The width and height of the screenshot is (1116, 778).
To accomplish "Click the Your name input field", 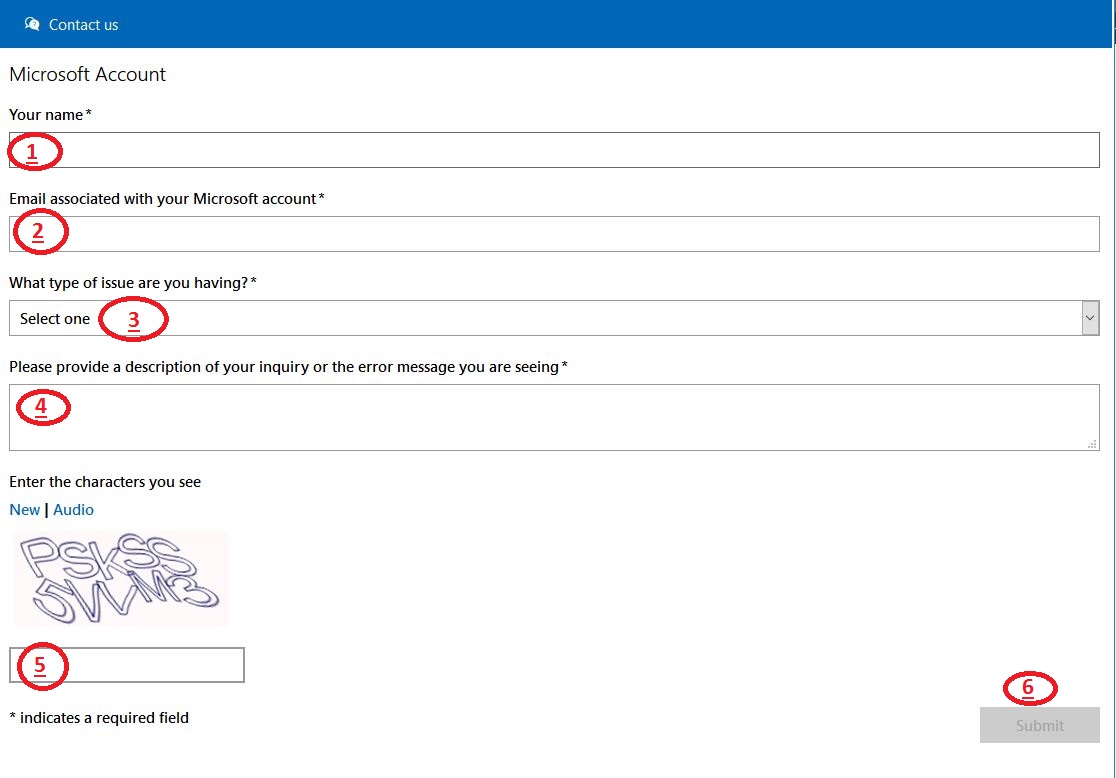I will pyautogui.click(x=554, y=150).
